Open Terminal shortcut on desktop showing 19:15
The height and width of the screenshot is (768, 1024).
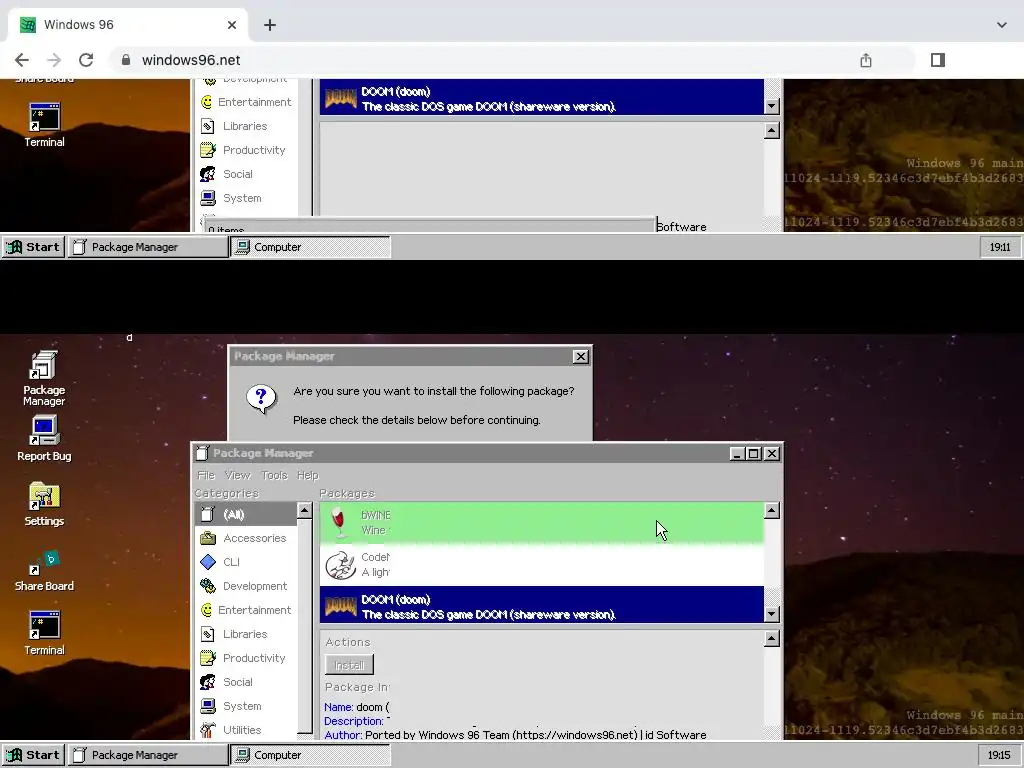coord(44,633)
